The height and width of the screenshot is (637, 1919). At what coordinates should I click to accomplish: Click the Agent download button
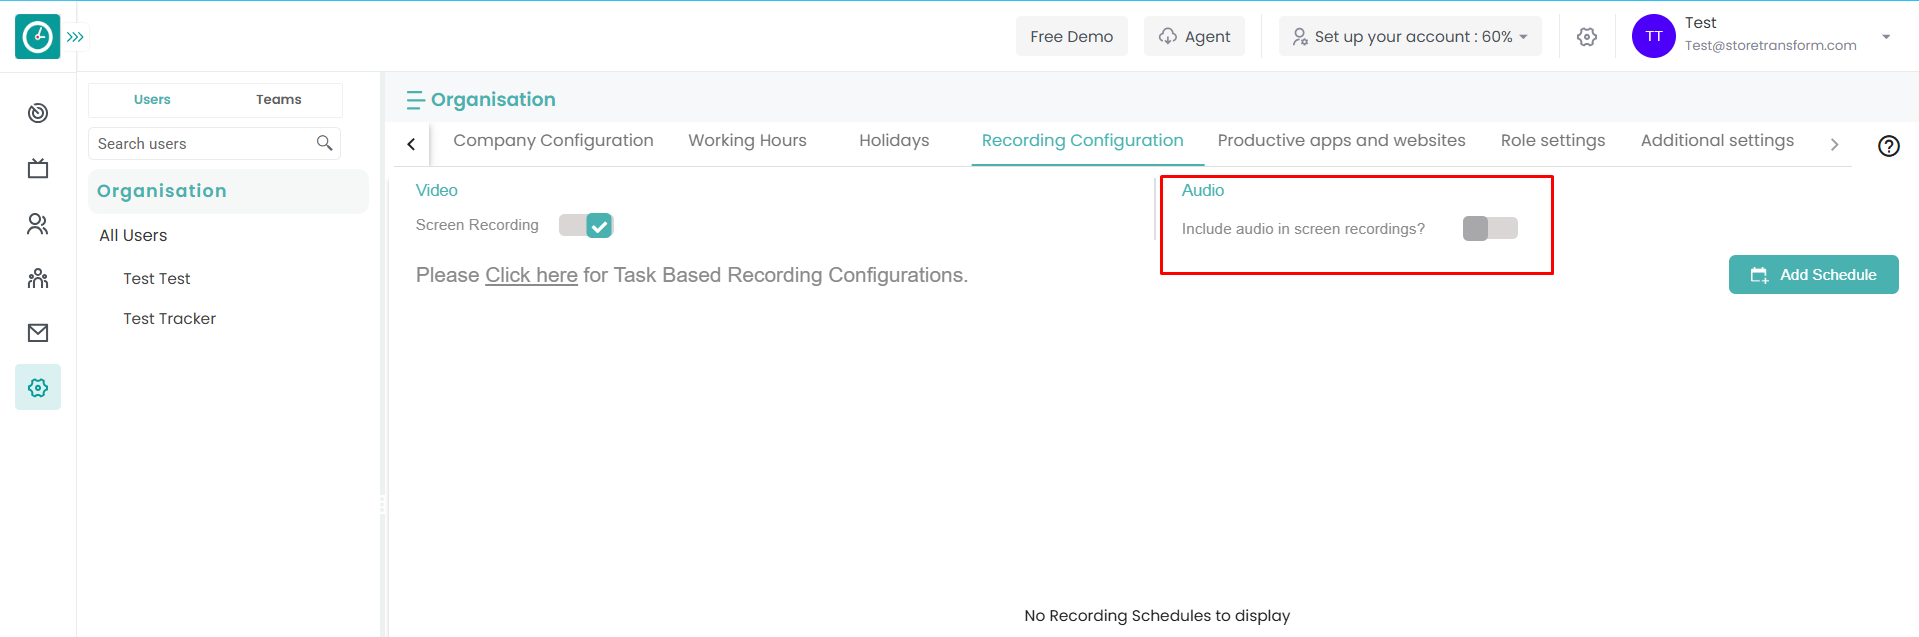1194,36
